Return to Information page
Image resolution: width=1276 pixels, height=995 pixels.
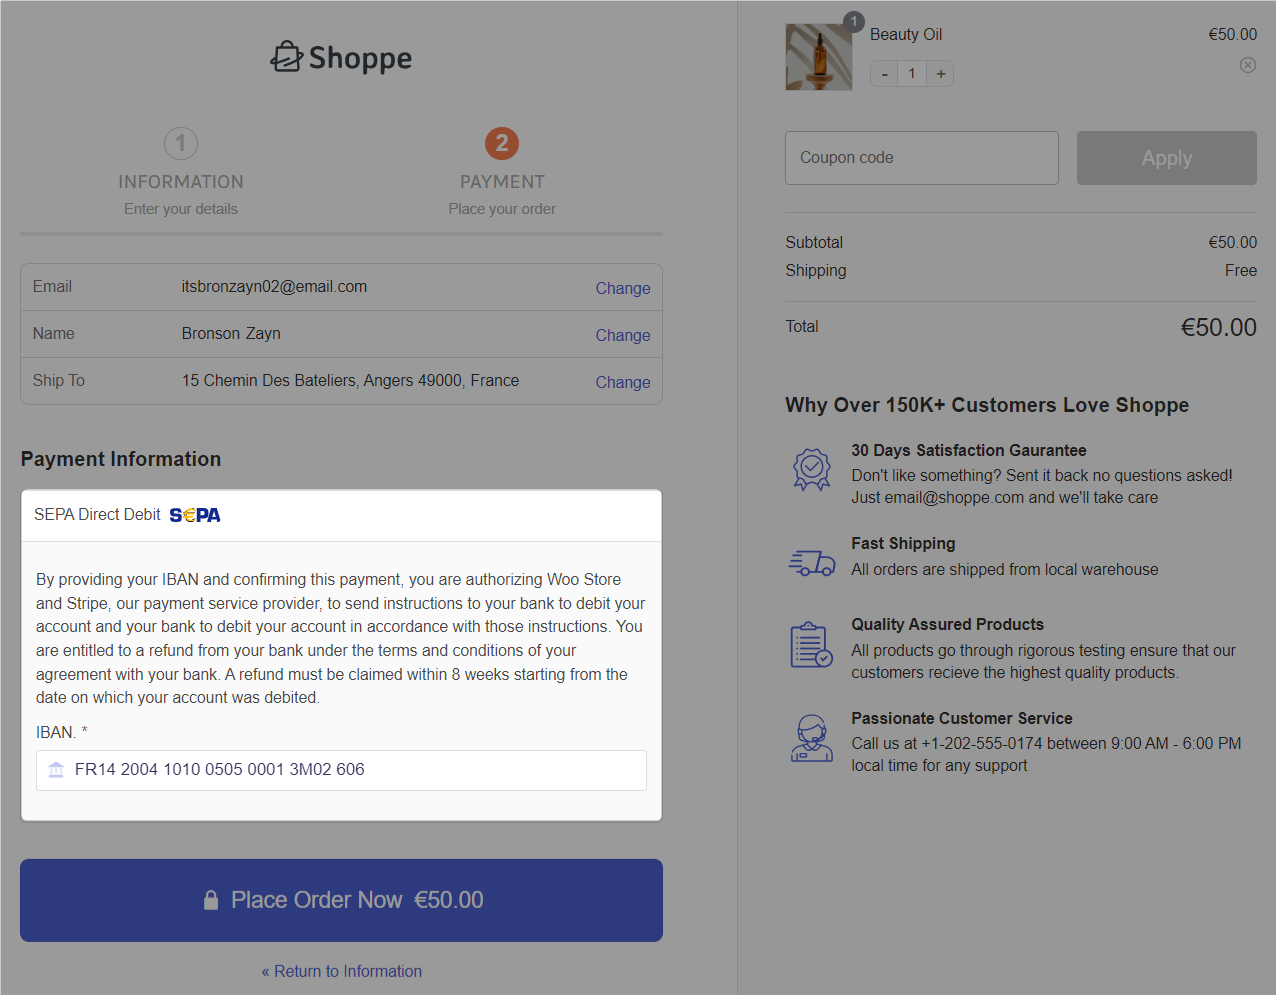point(342,971)
